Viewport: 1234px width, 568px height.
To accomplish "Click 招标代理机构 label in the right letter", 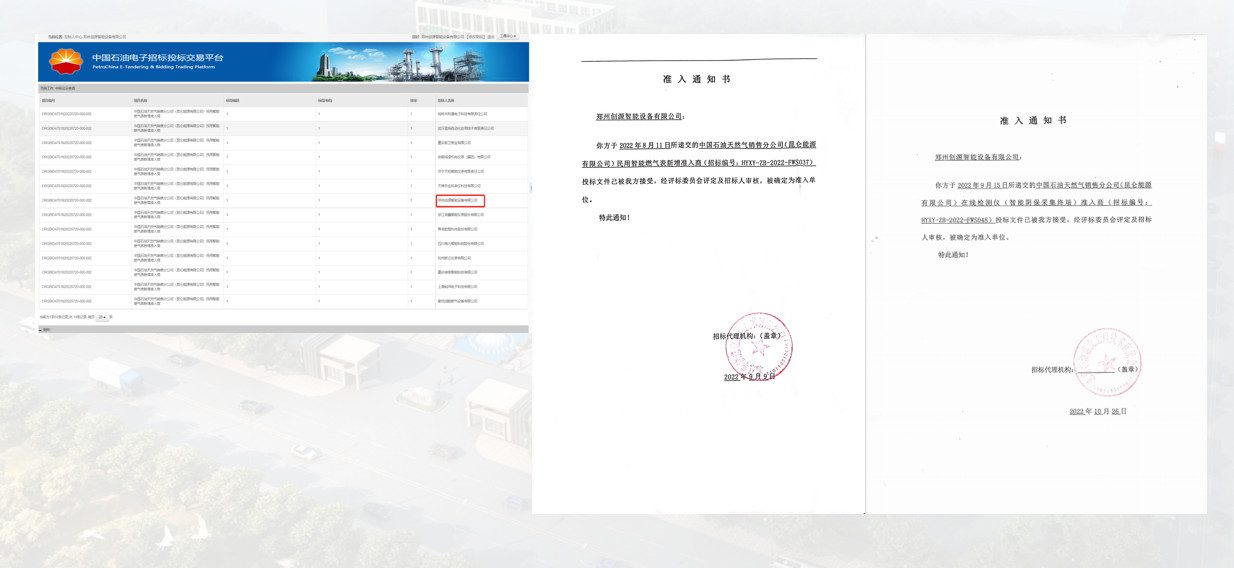I will point(1052,370).
